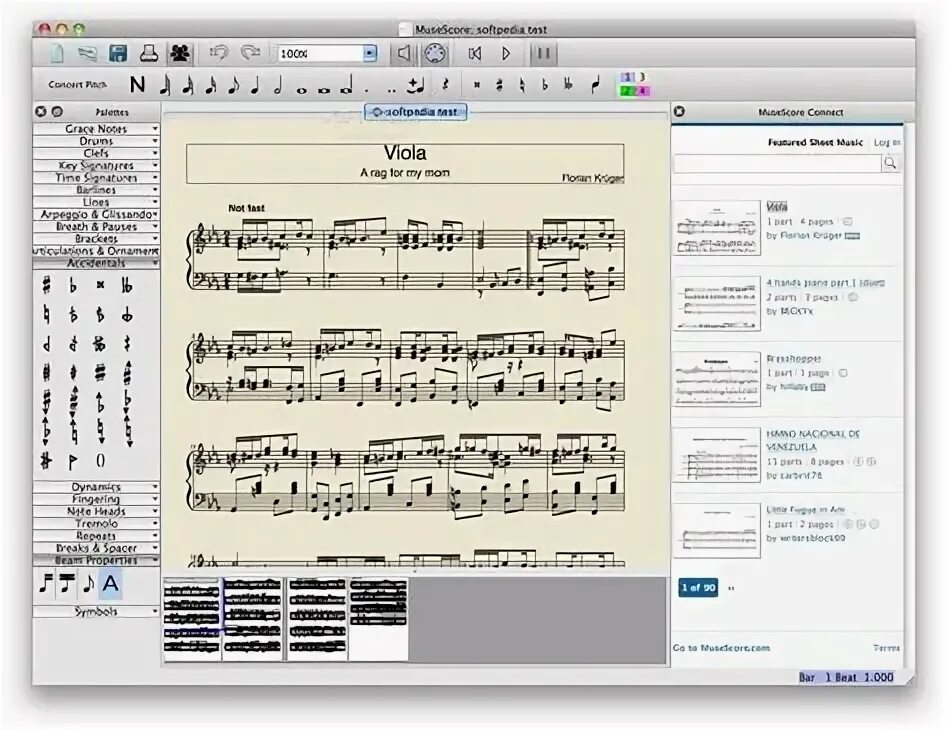Viewport: 948px width, 730px height.
Task: Create a new score with toolbar icon
Action: 57,53
